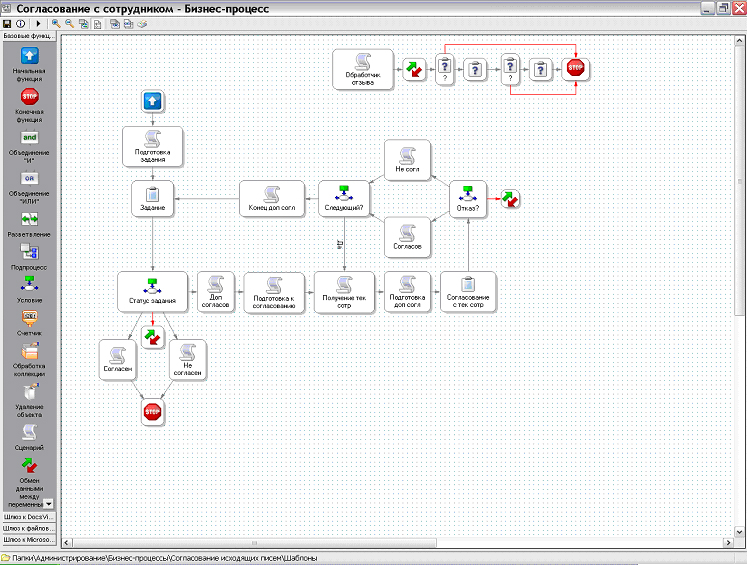Screen dimensions: 747x565
Task: Select the Удаление объекта palette icon
Action: 29,391
